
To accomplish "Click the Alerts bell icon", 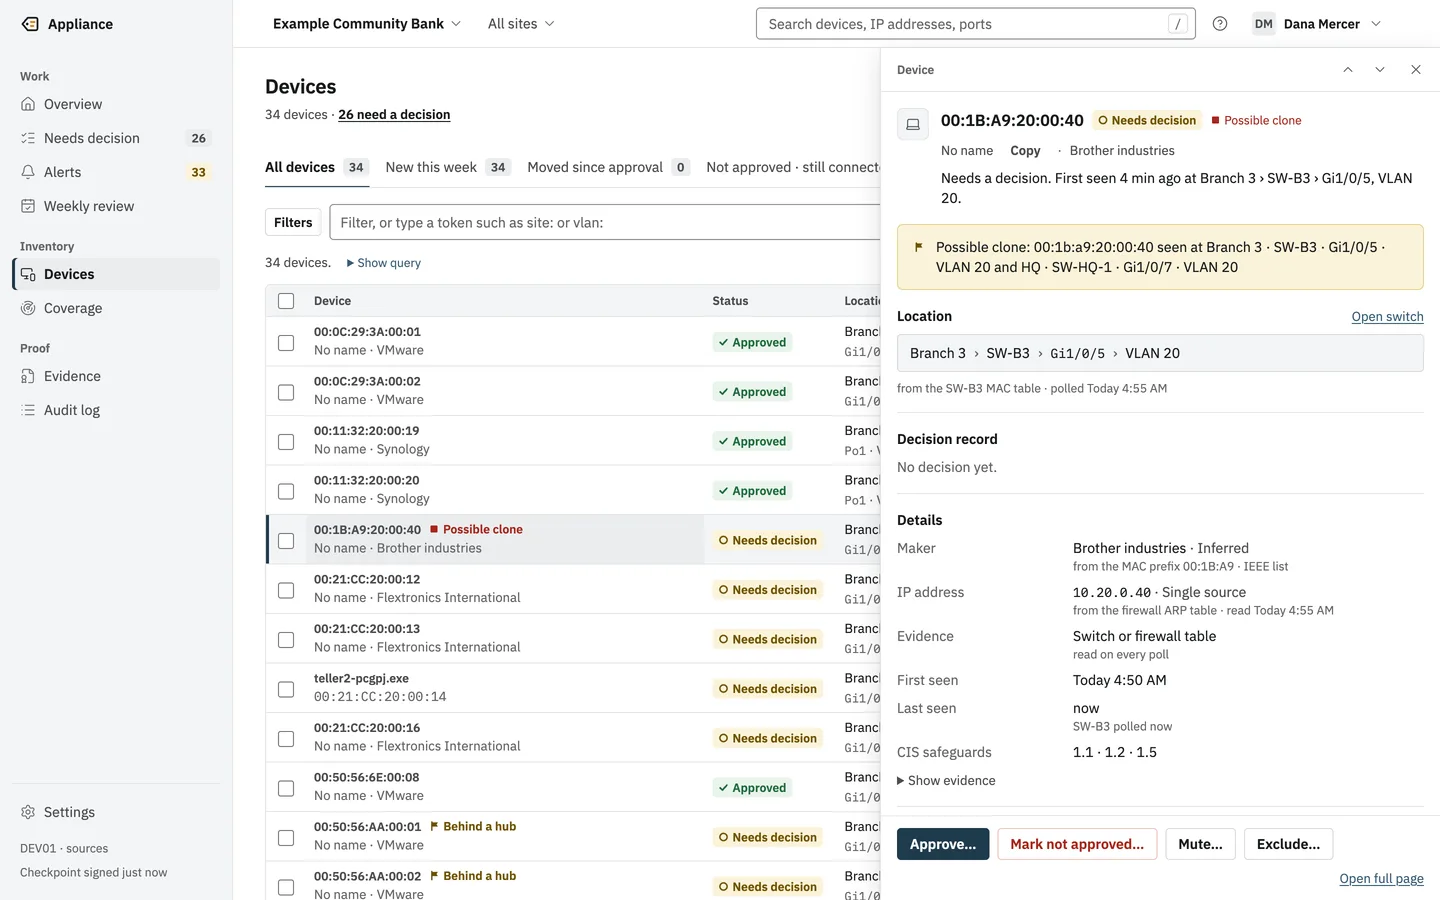I will coord(28,172).
